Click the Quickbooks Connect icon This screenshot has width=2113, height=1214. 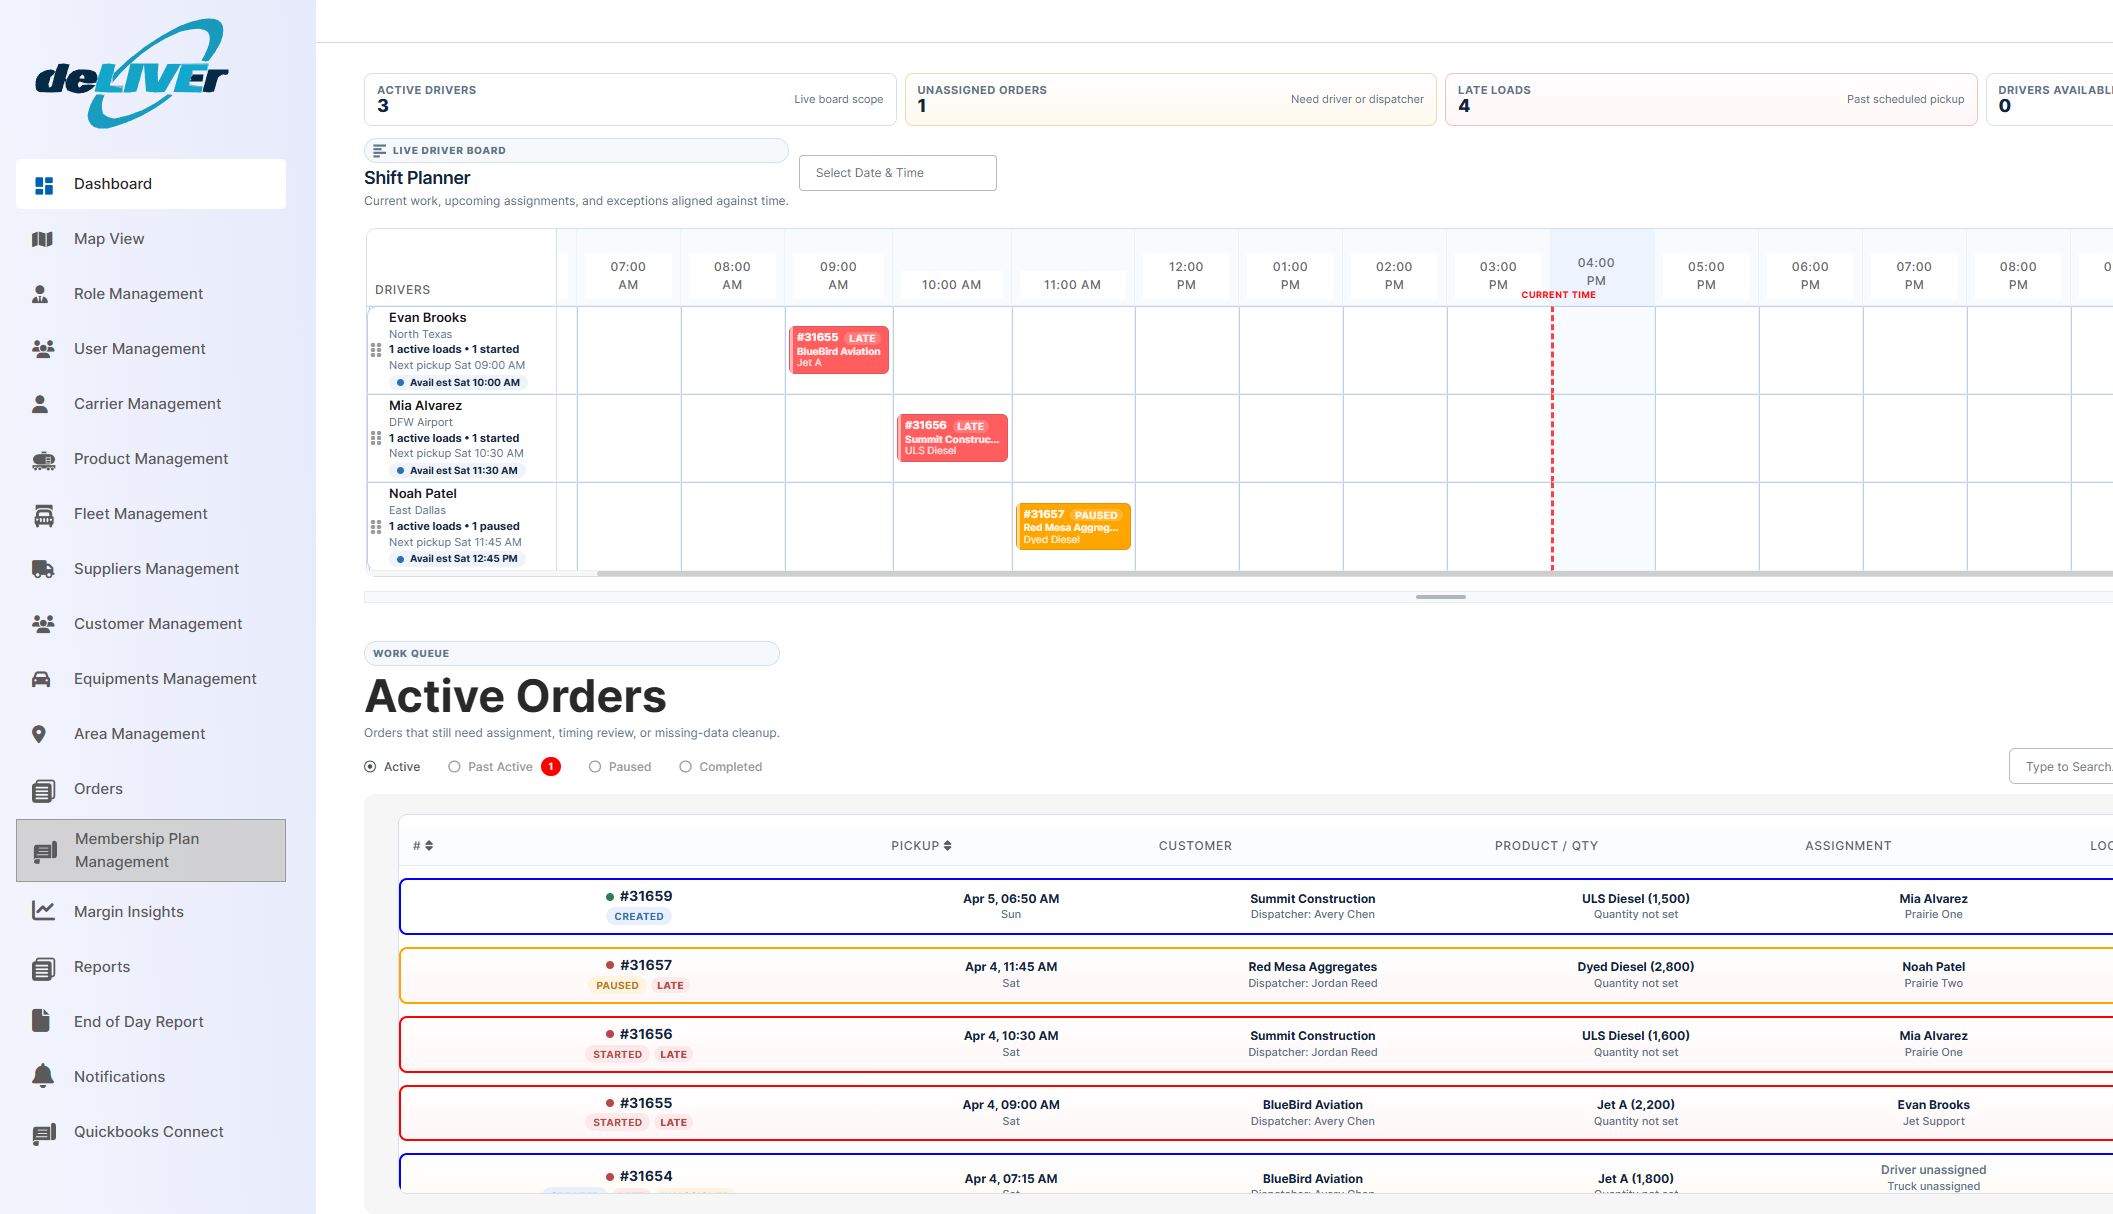pyautogui.click(x=42, y=1131)
